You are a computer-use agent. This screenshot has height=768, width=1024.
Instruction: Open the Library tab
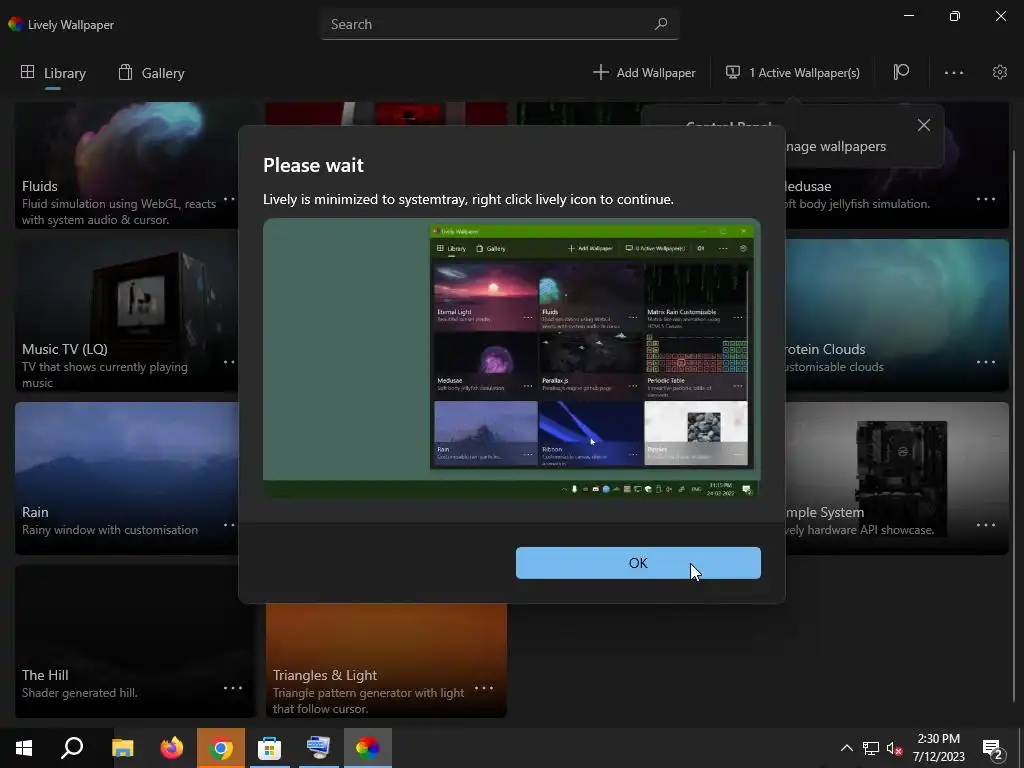click(53, 73)
